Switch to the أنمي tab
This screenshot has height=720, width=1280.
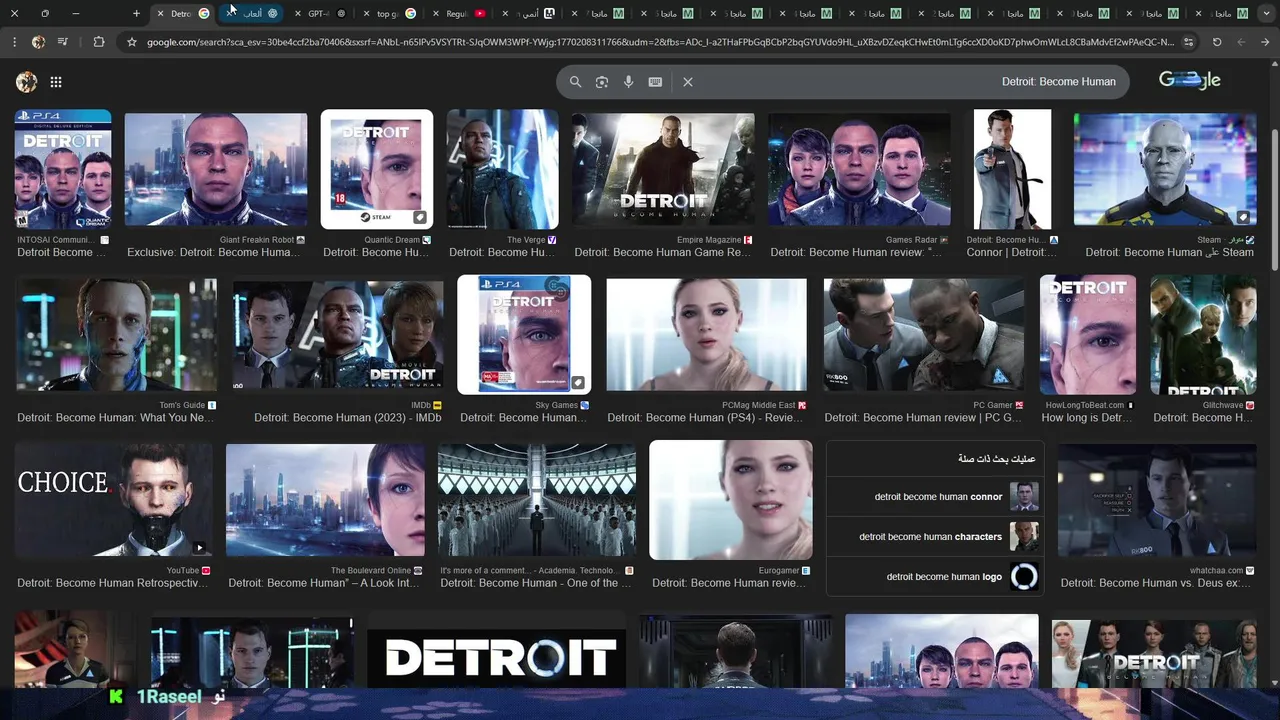528,14
